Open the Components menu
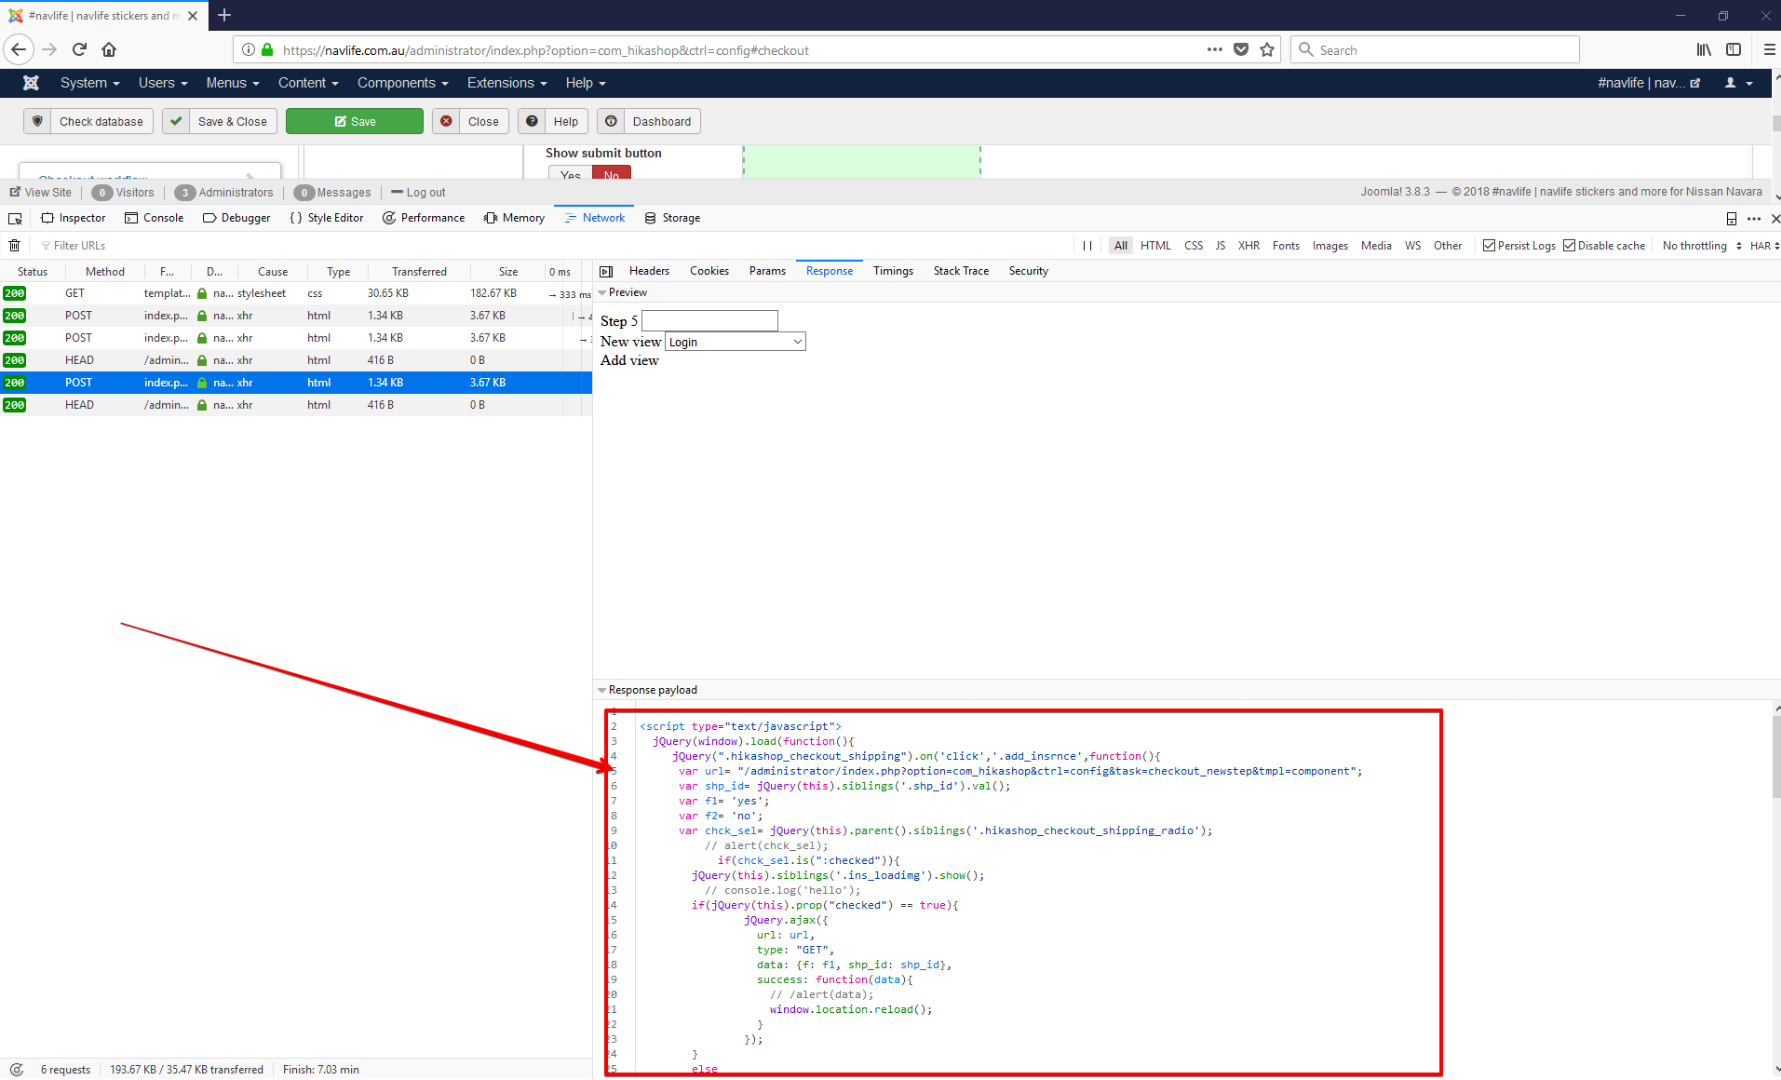 [402, 83]
